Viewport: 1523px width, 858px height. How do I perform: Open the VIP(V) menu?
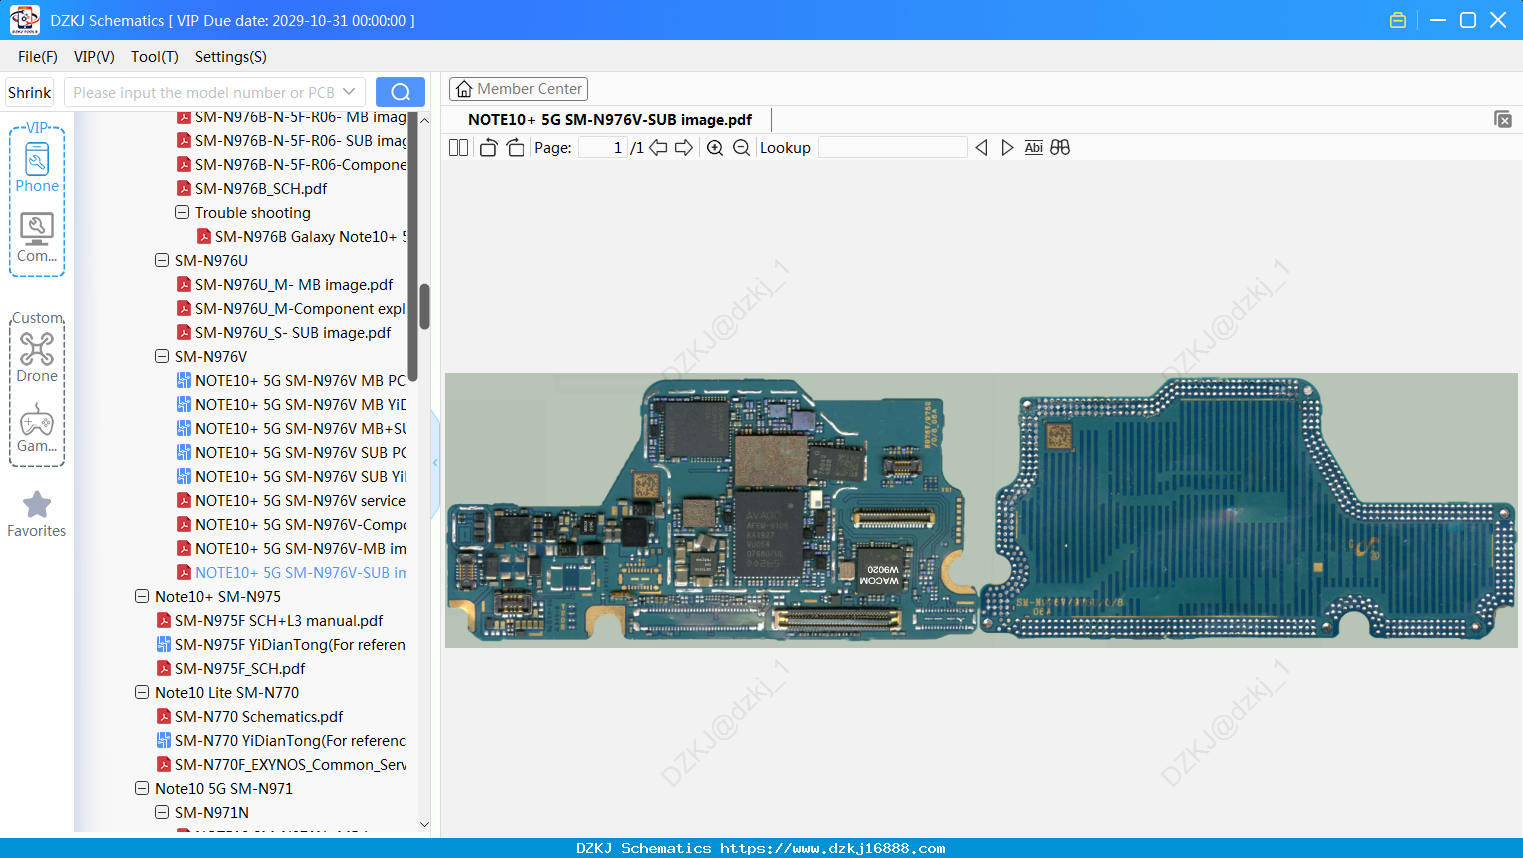pos(94,57)
